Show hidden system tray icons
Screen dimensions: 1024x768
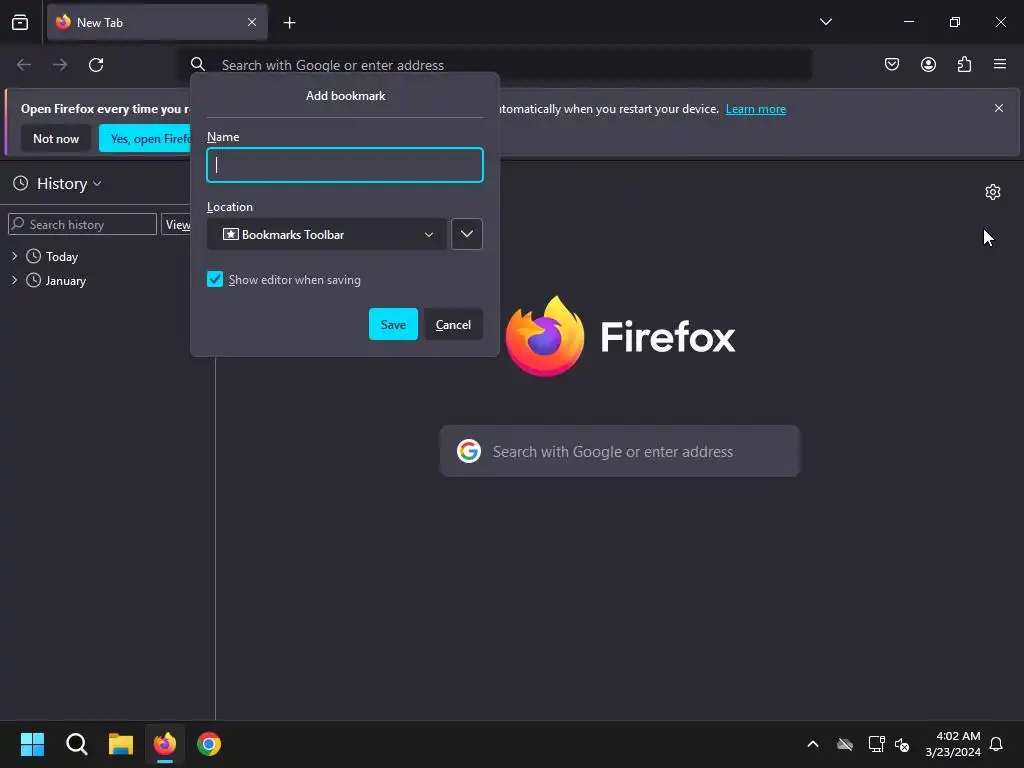[x=813, y=744]
